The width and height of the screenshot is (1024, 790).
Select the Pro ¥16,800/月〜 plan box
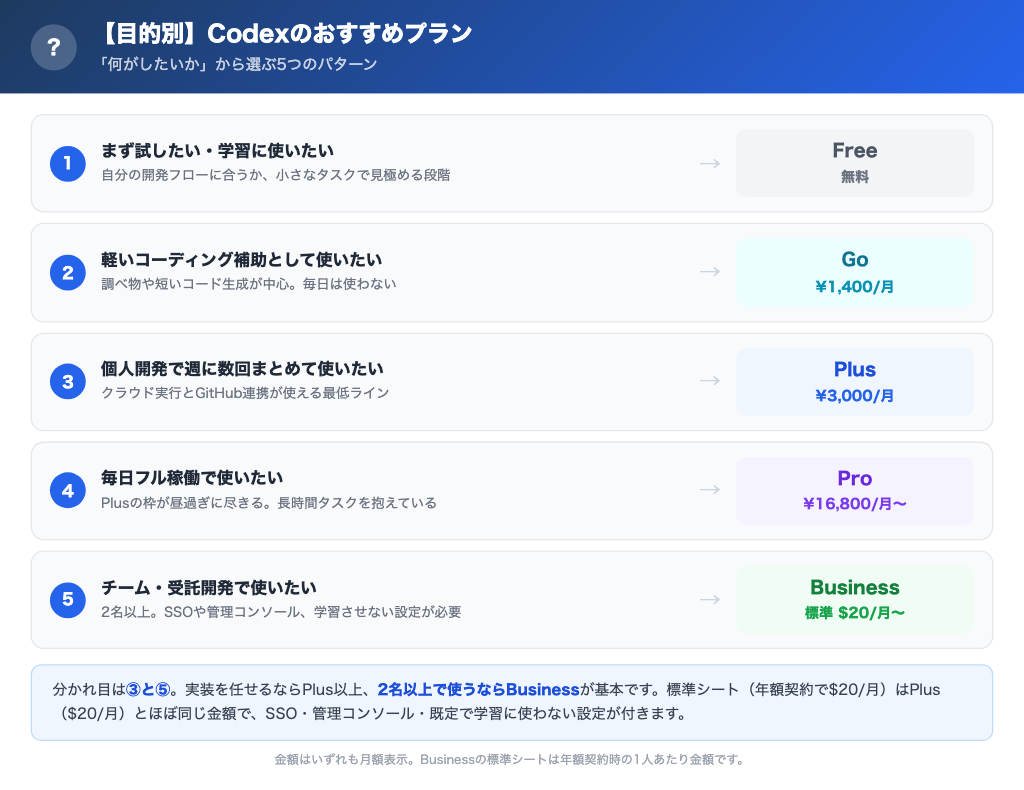pyautogui.click(x=855, y=490)
